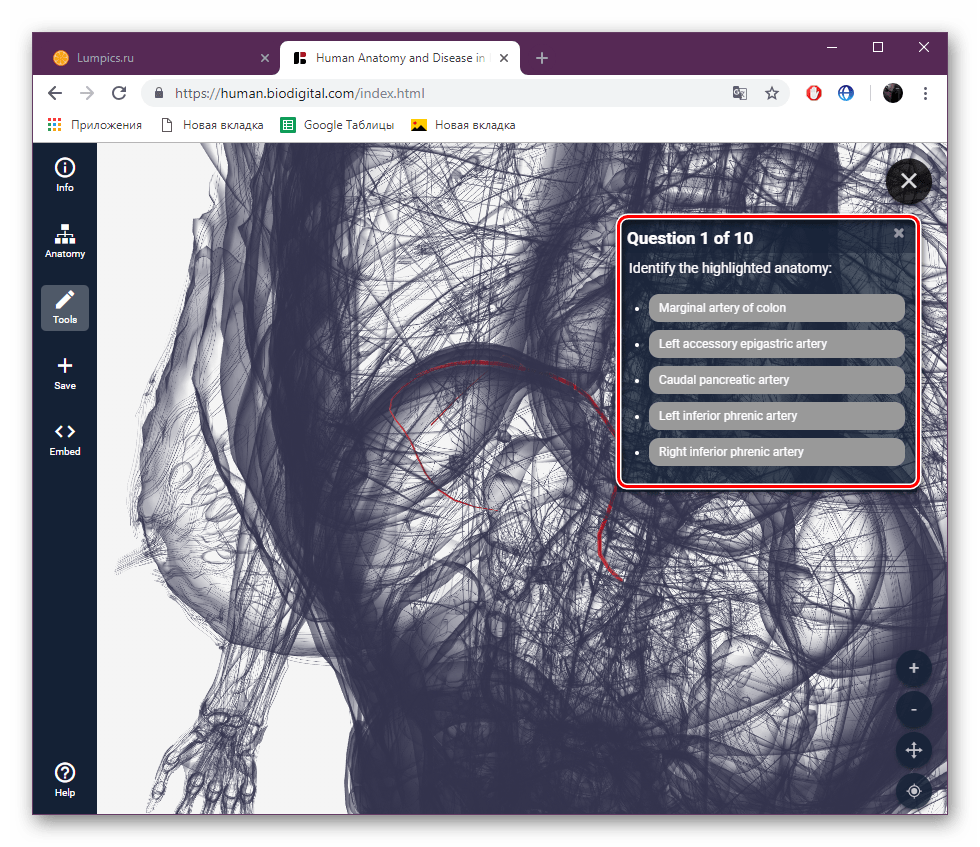
Task: Reset the camera with the center view control
Action: click(913, 791)
